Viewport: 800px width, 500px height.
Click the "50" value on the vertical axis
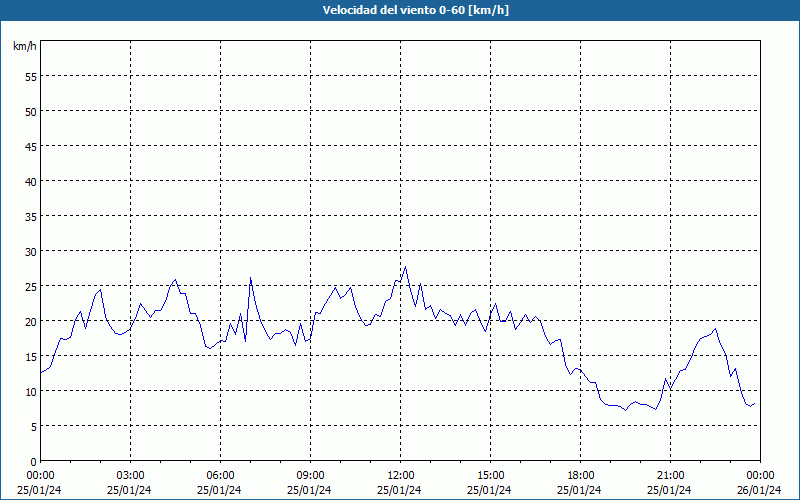[x=31, y=112]
